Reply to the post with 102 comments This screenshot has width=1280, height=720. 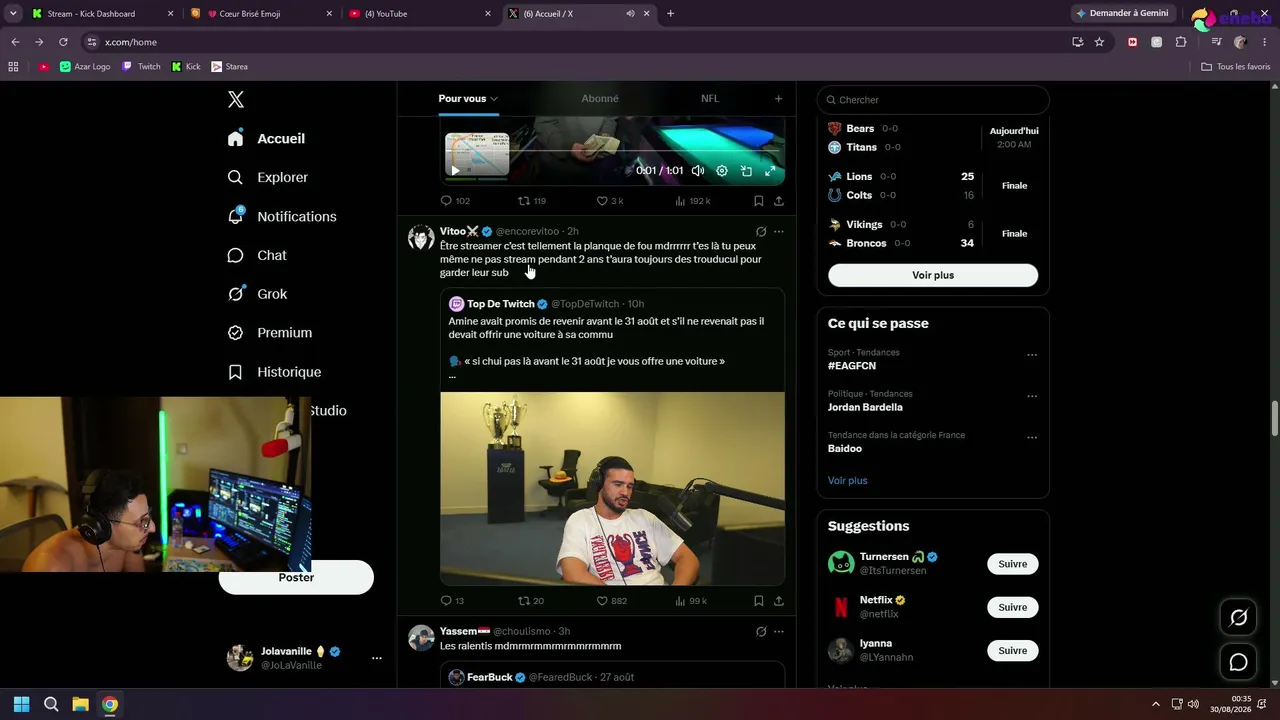coord(455,201)
